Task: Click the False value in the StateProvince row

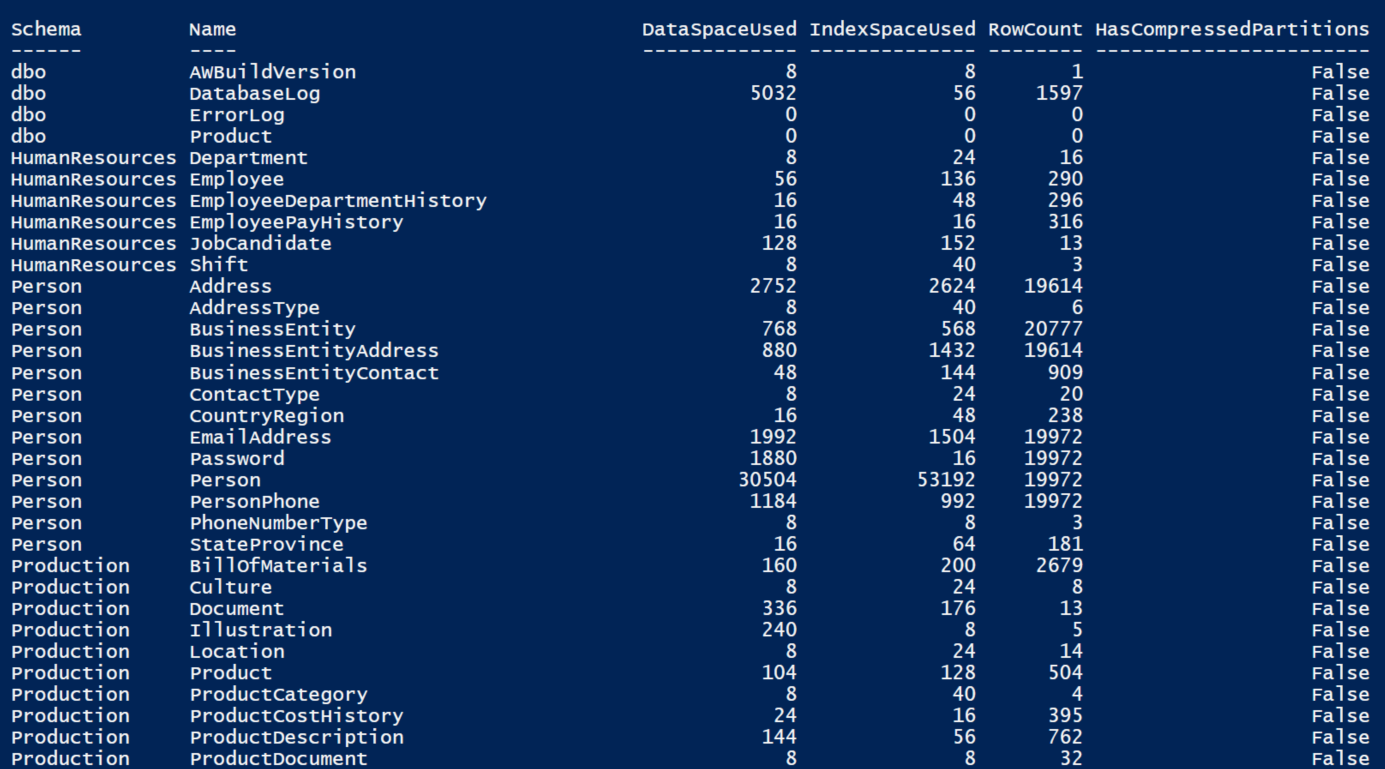Action: [1340, 545]
